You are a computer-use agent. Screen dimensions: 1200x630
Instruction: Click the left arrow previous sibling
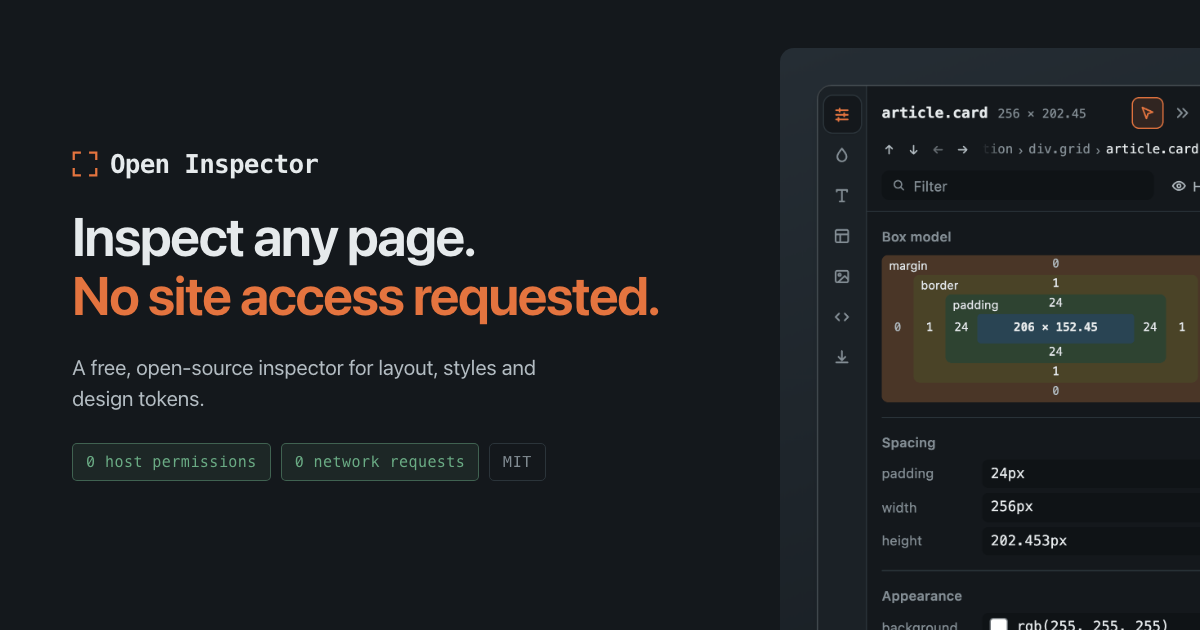(938, 150)
